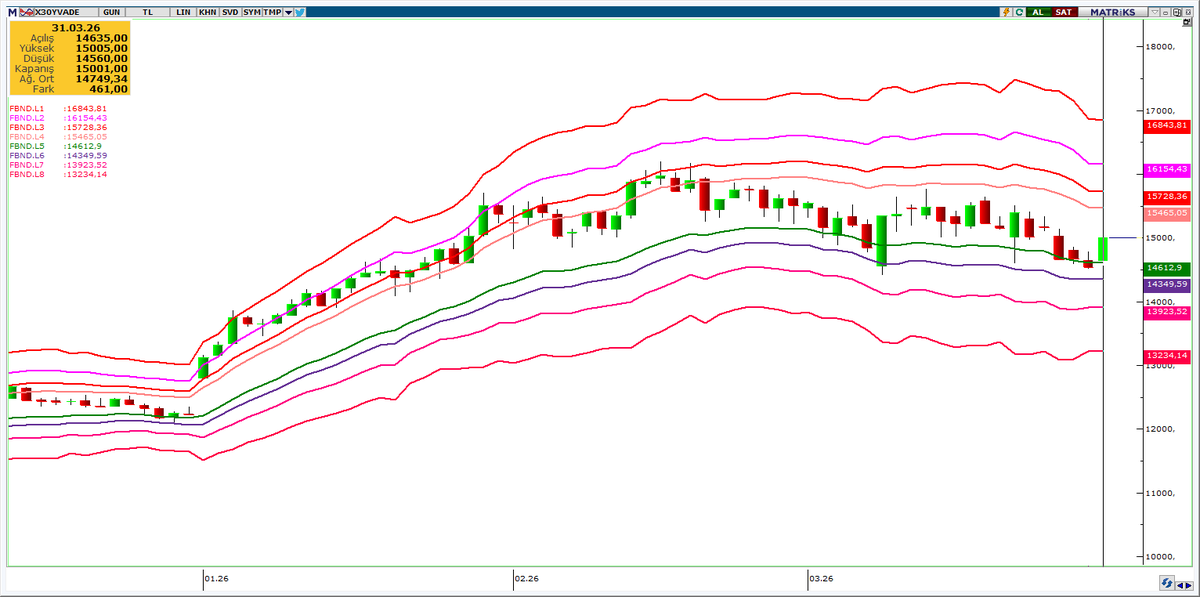
Task: Click the 15728,36 red price tag
Action: click(1167, 197)
